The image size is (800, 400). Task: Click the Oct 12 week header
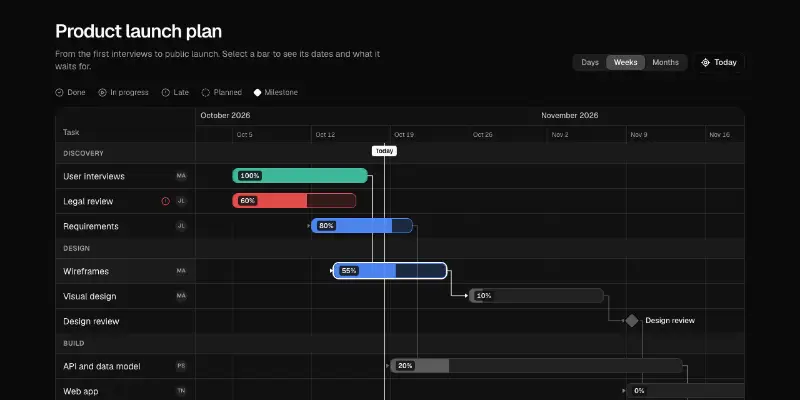tap(325, 135)
